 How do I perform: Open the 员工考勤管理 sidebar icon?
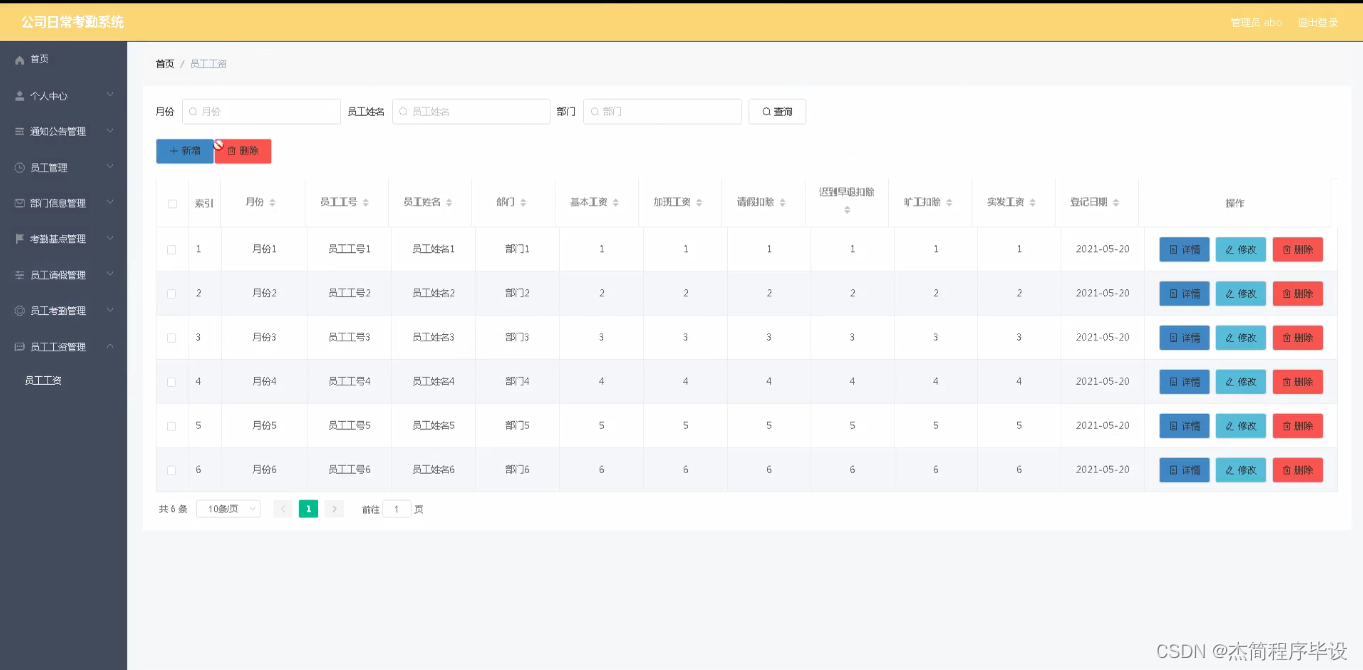click(x=20, y=310)
